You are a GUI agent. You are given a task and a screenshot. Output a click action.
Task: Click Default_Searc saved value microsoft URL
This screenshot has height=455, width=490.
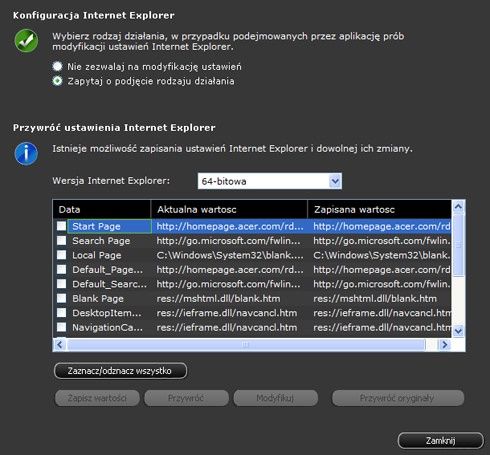(382, 284)
